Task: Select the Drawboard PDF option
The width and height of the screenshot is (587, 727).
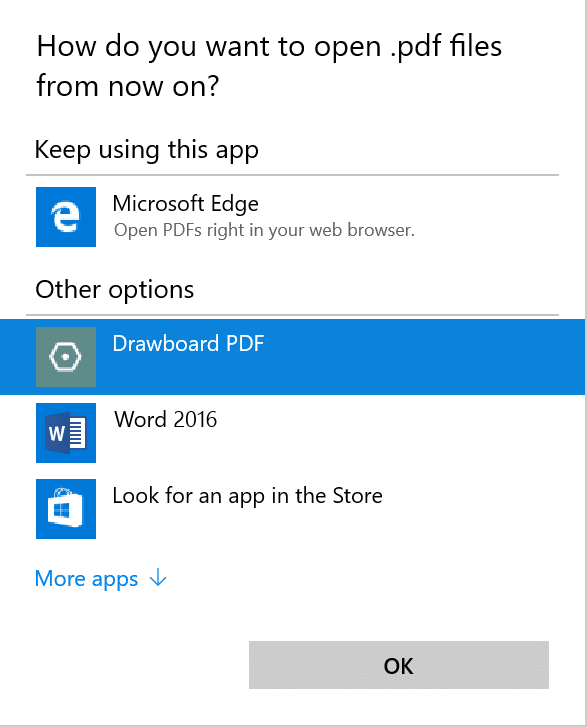Action: (x=293, y=357)
